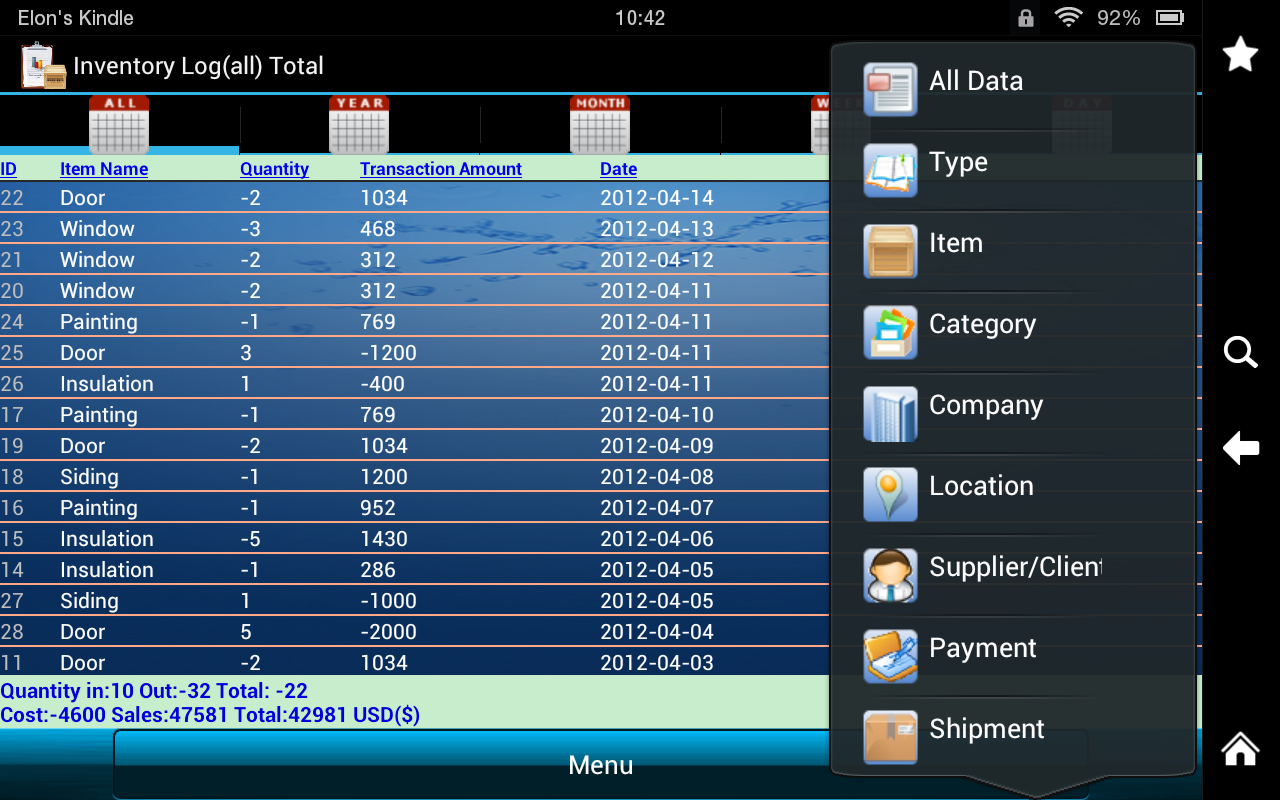Sort by the Quantity column header
This screenshot has height=800, width=1280.
pyautogui.click(x=274, y=169)
